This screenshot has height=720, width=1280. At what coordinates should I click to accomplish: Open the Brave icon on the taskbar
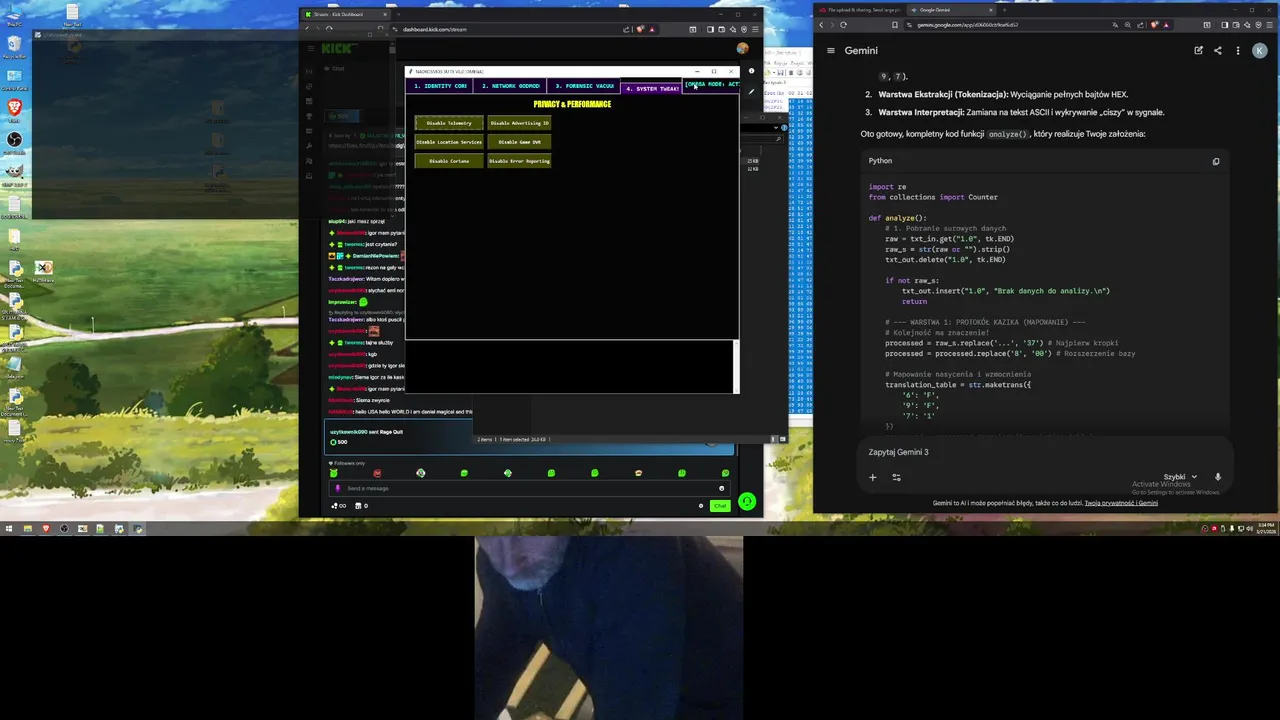45,529
